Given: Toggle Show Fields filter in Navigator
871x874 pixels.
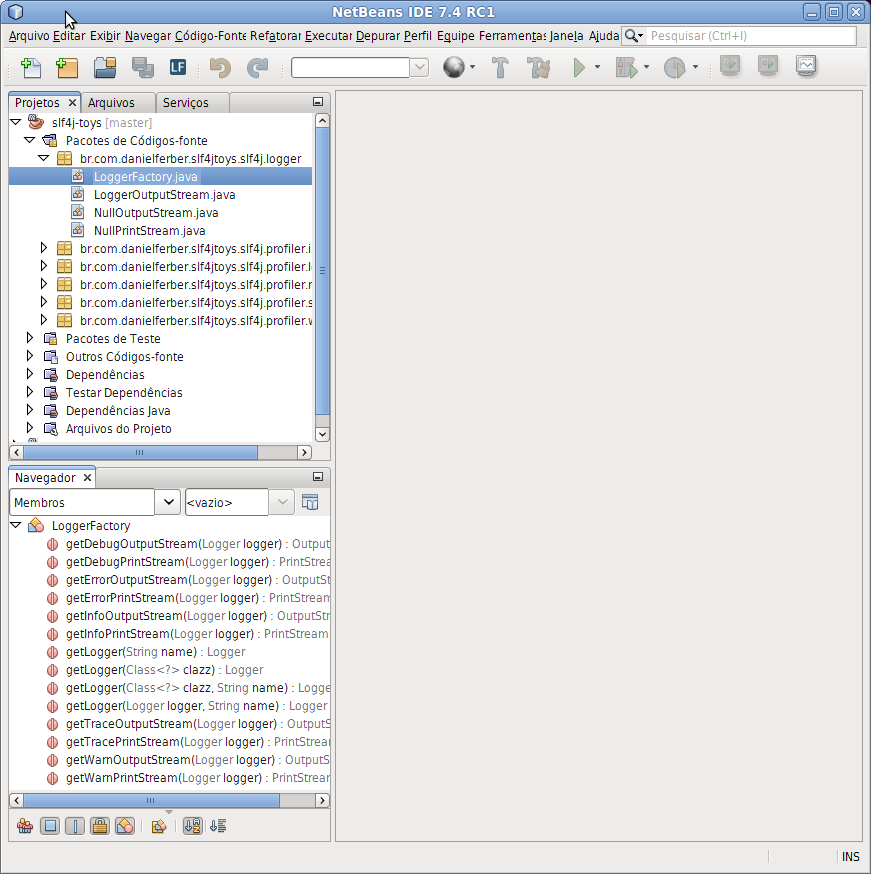Looking at the screenshot, I should point(50,826).
